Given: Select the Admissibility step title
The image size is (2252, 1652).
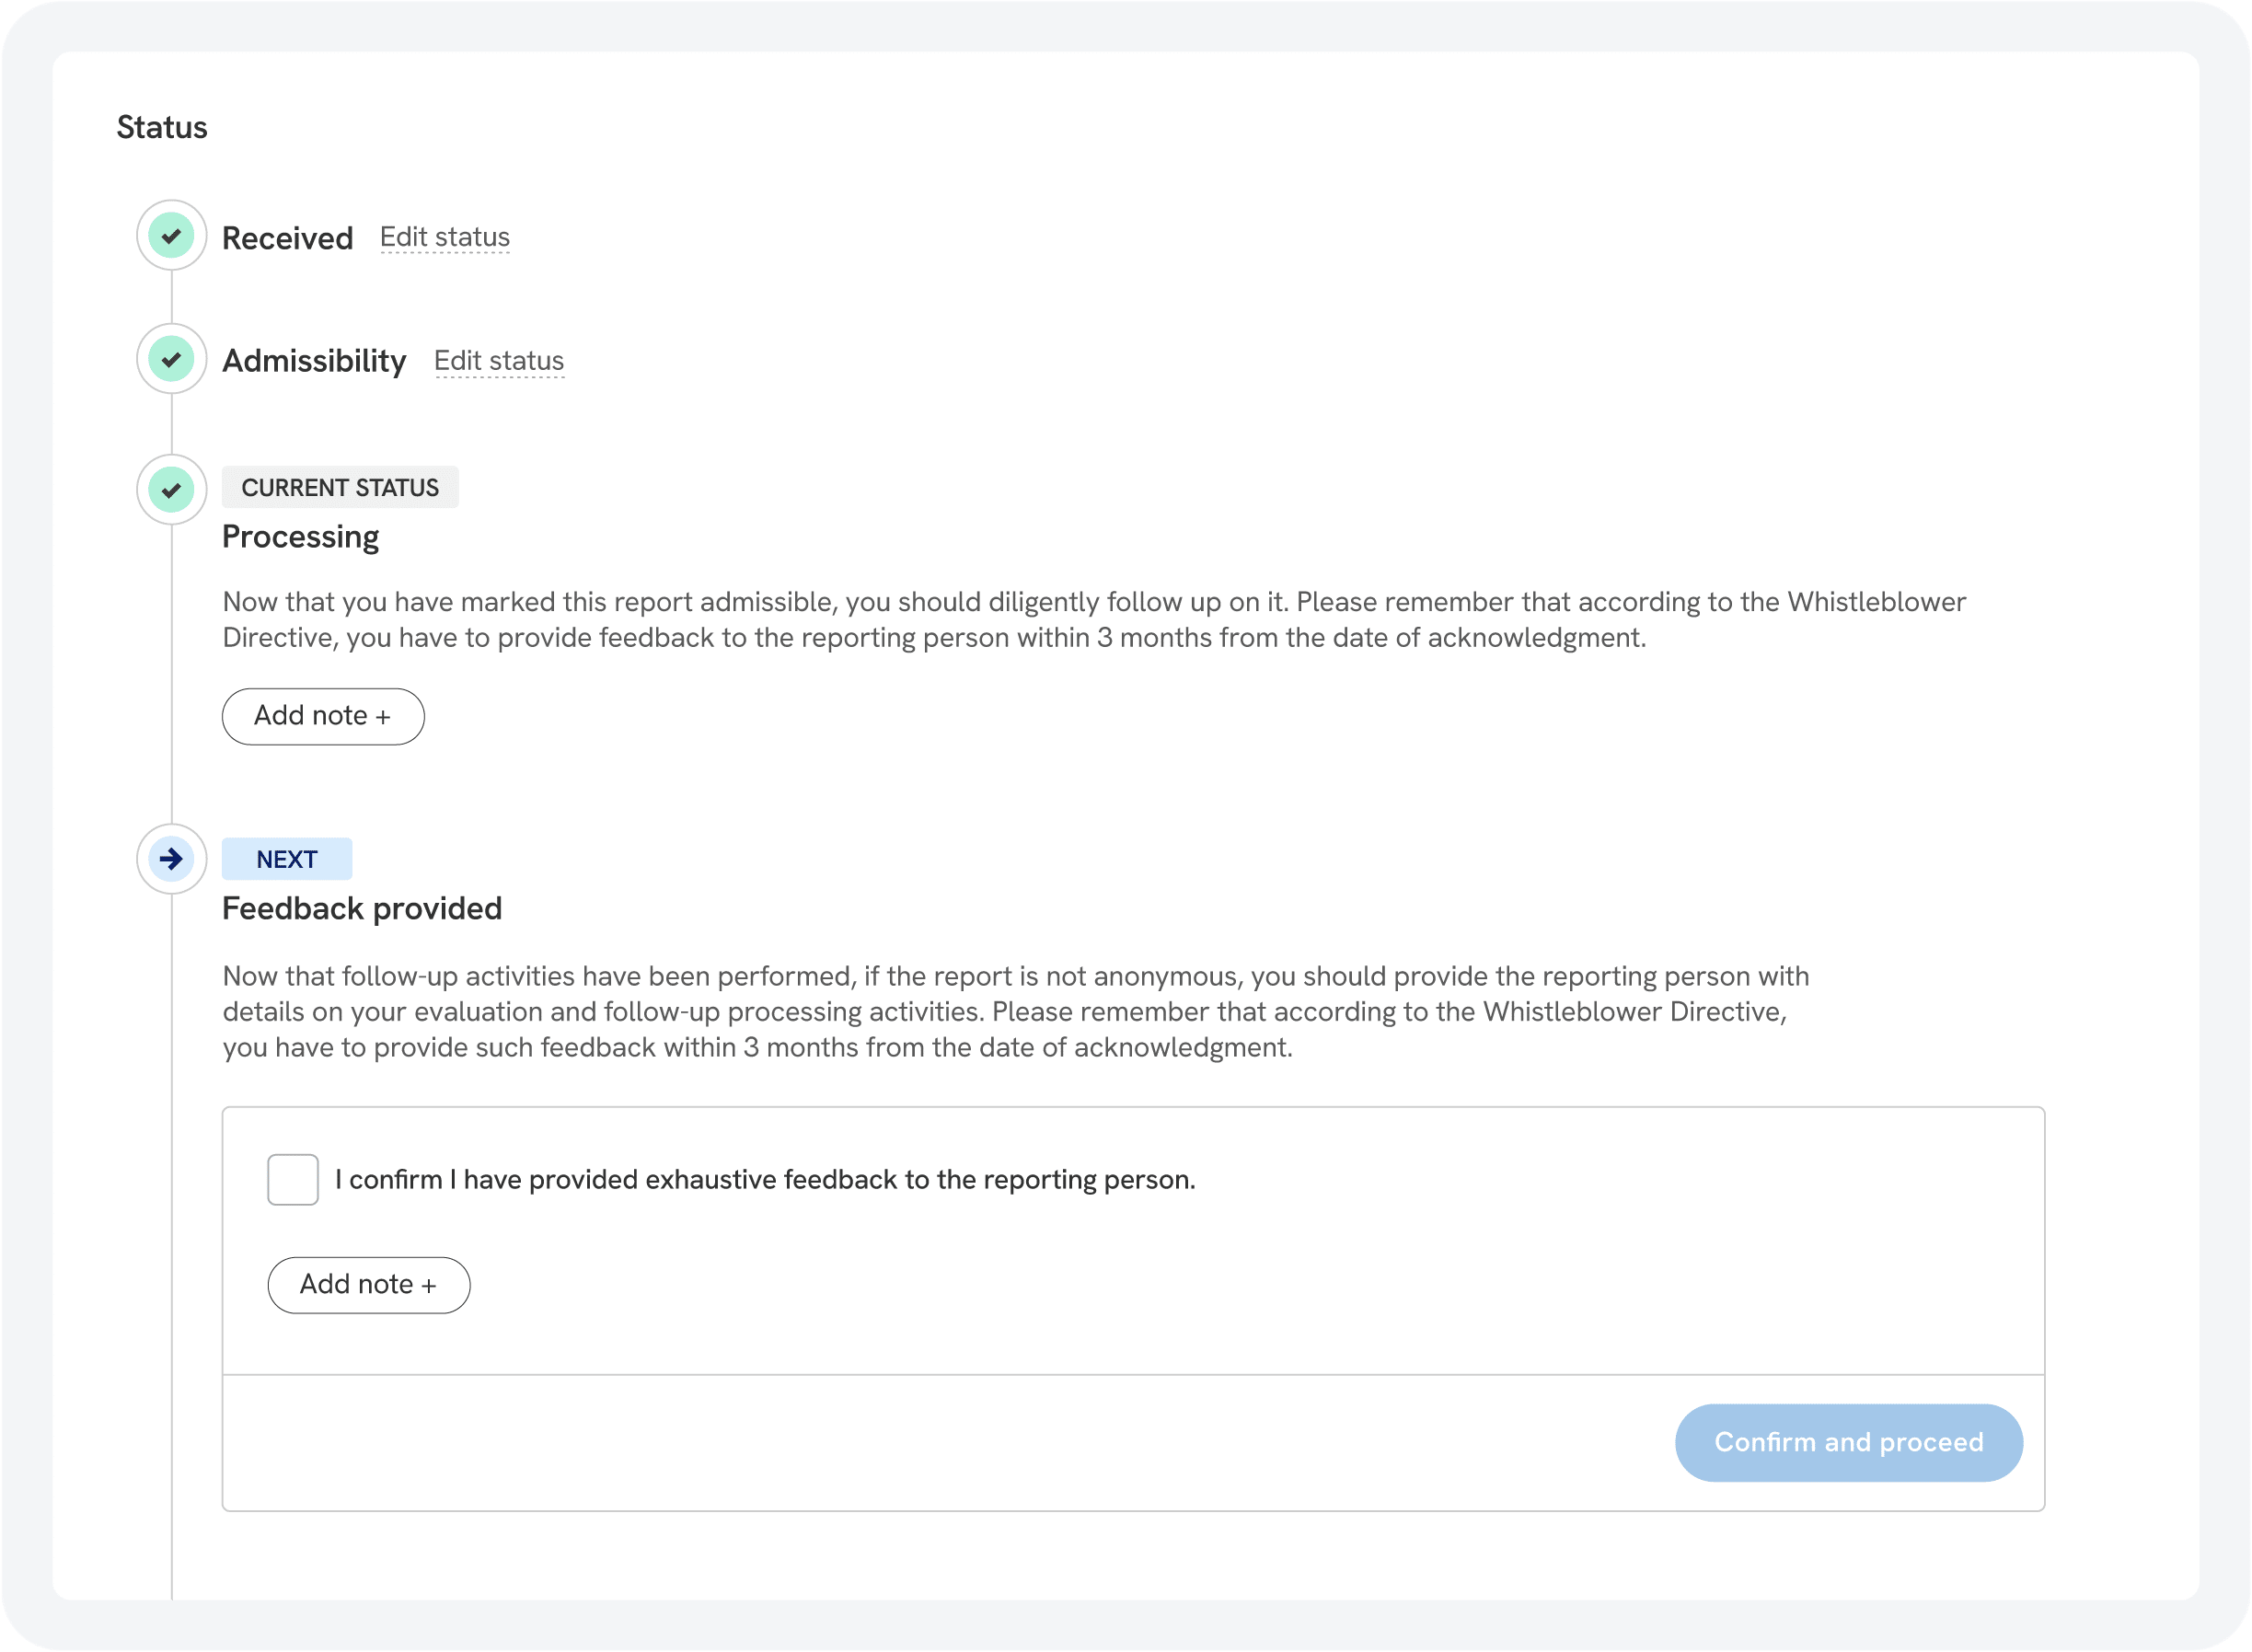Looking at the screenshot, I should pyautogui.click(x=314, y=361).
